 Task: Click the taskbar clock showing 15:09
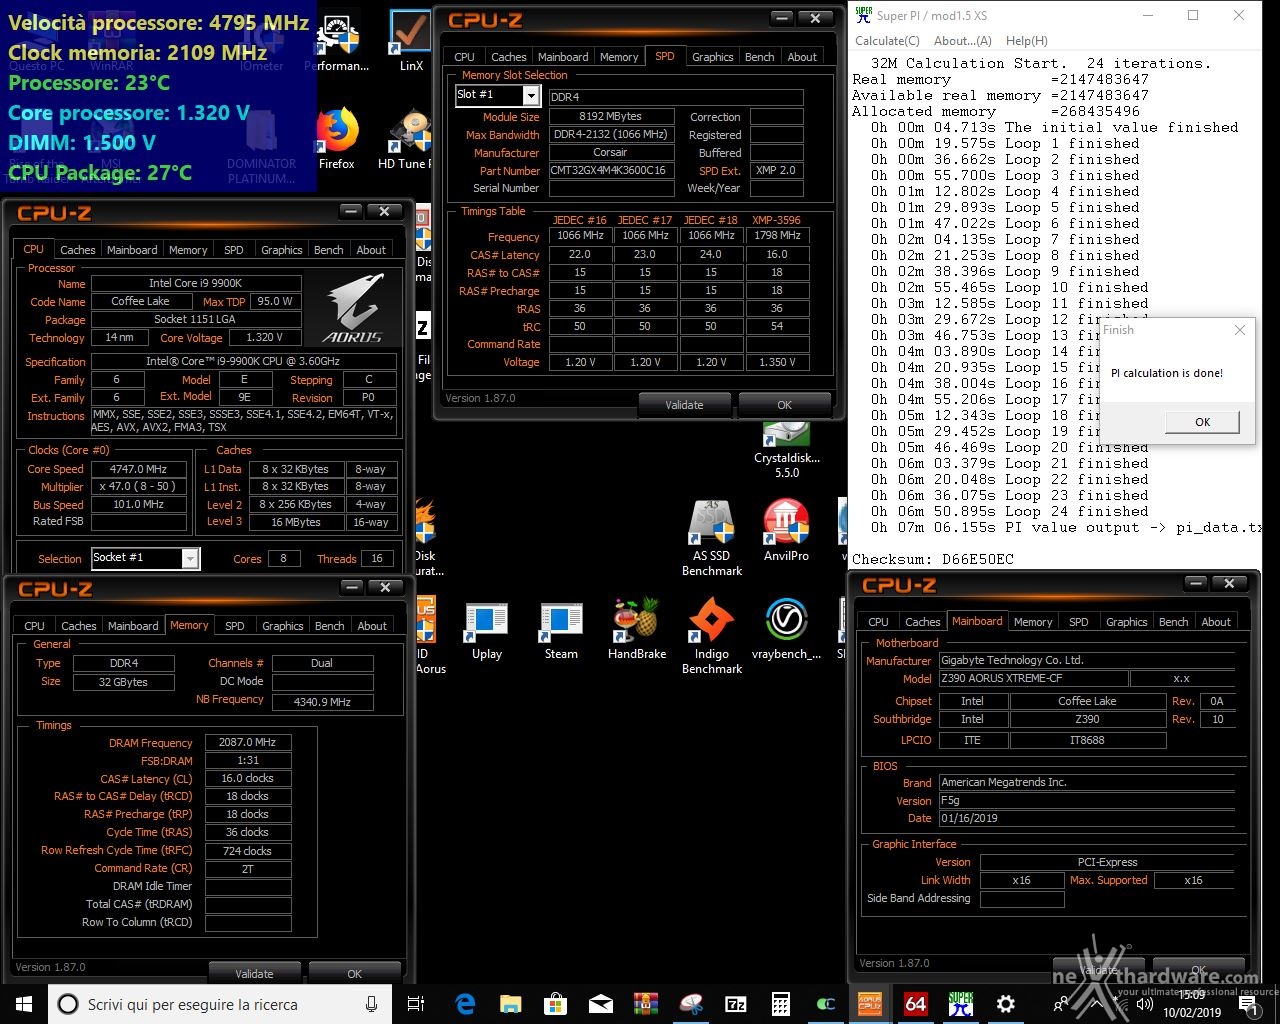pos(1190,995)
